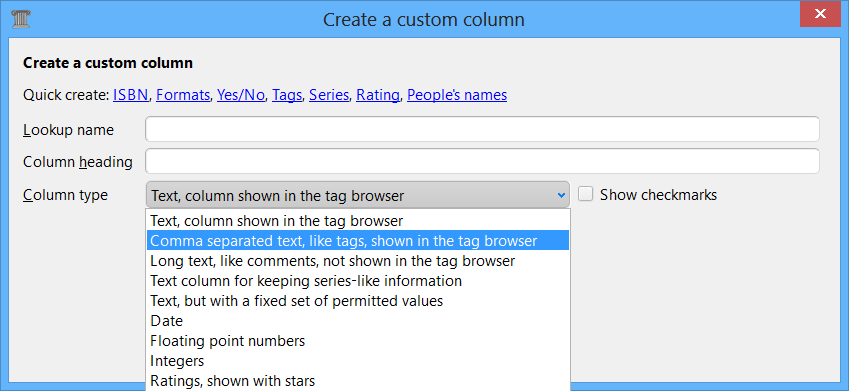The height and width of the screenshot is (391, 849).
Task: Select the Floating point numbers type
Action: click(x=358, y=341)
